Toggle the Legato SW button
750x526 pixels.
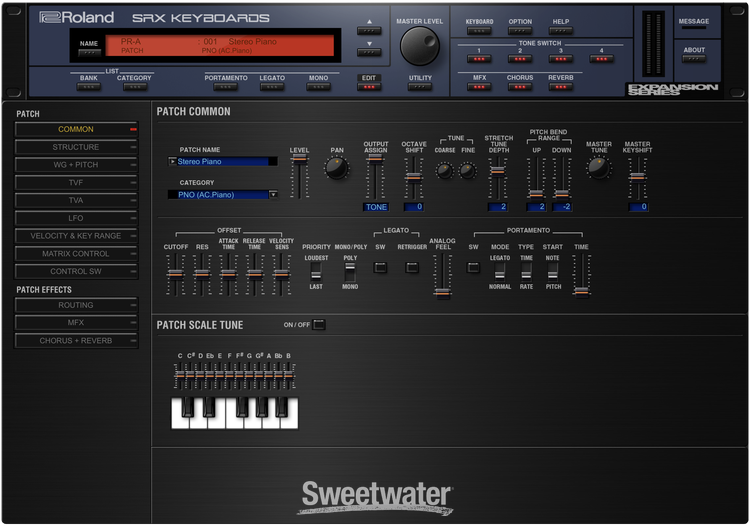click(380, 267)
